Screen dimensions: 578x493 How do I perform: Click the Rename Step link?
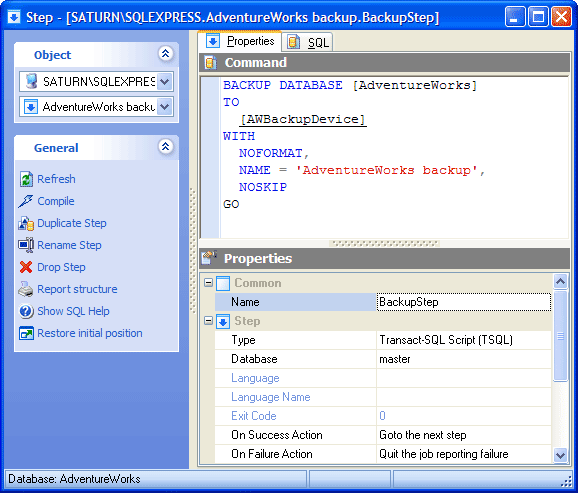coord(69,245)
